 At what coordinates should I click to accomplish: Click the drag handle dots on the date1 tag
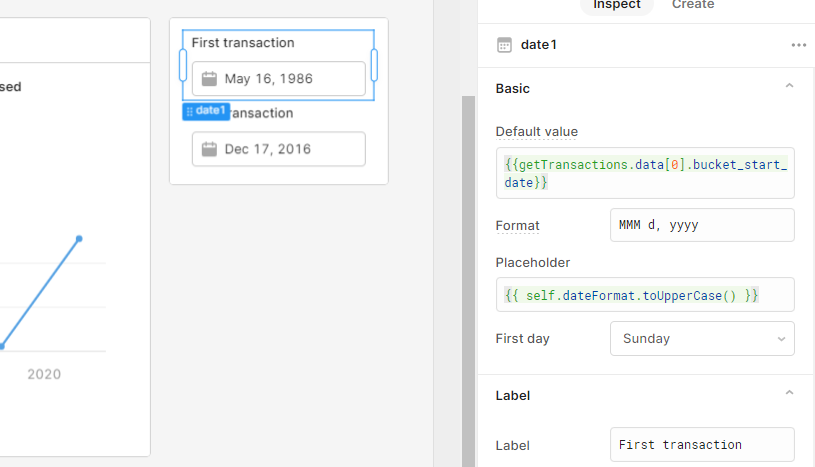[x=190, y=111]
